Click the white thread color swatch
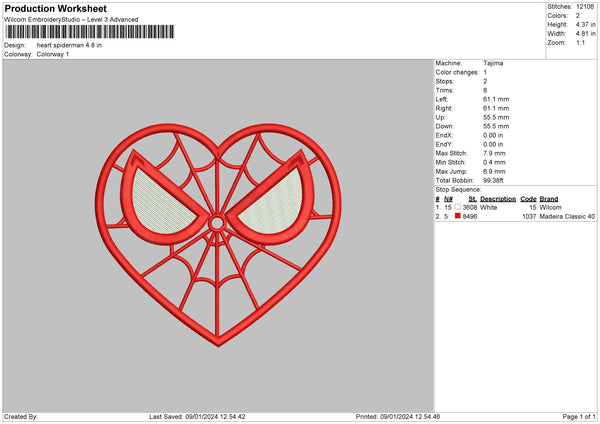The image size is (600, 424). click(x=458, y=207)
